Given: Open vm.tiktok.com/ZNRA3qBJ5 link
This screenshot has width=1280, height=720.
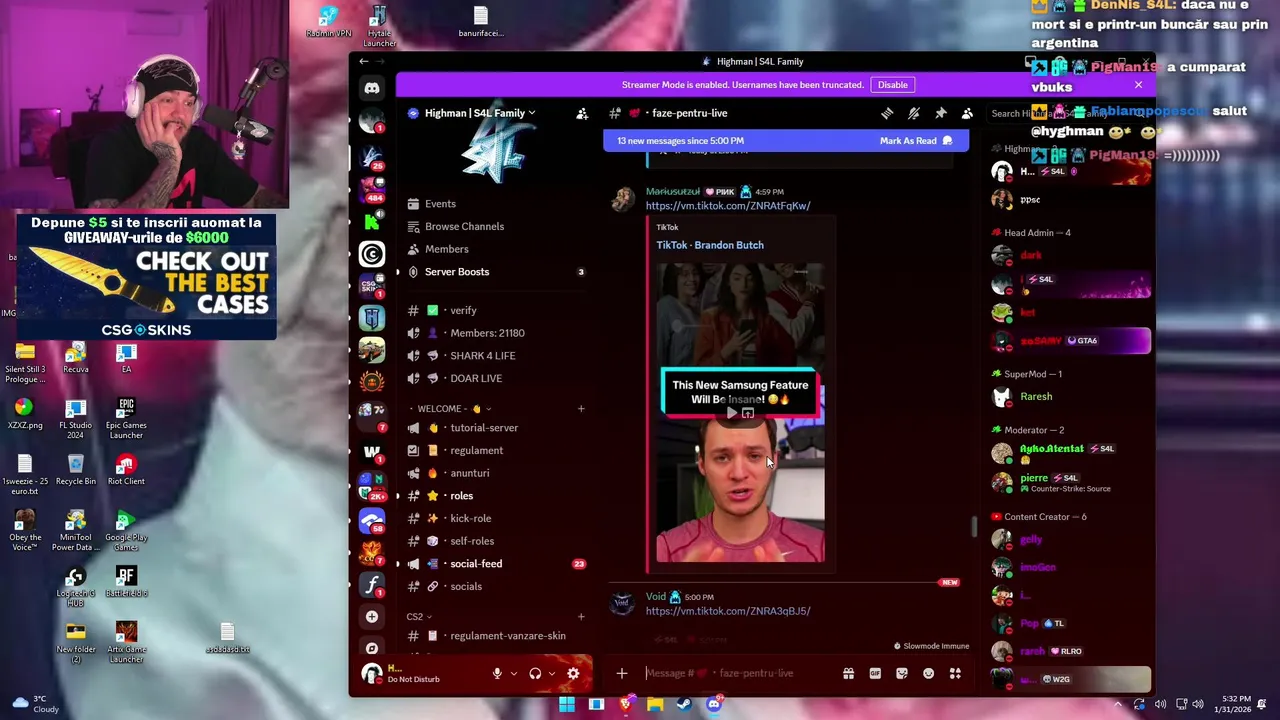Looking at the screenshot, I should 728,611.
